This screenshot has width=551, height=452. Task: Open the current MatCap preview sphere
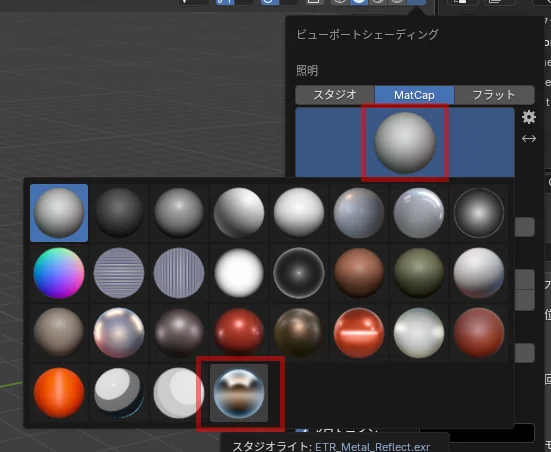tap(405, 143)
